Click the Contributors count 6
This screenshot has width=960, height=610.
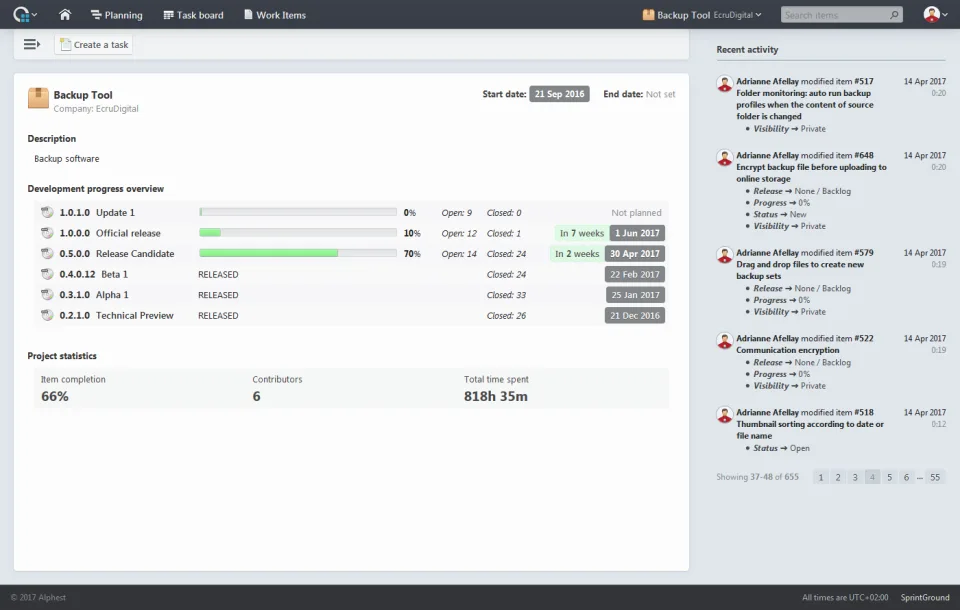(257, 396)
